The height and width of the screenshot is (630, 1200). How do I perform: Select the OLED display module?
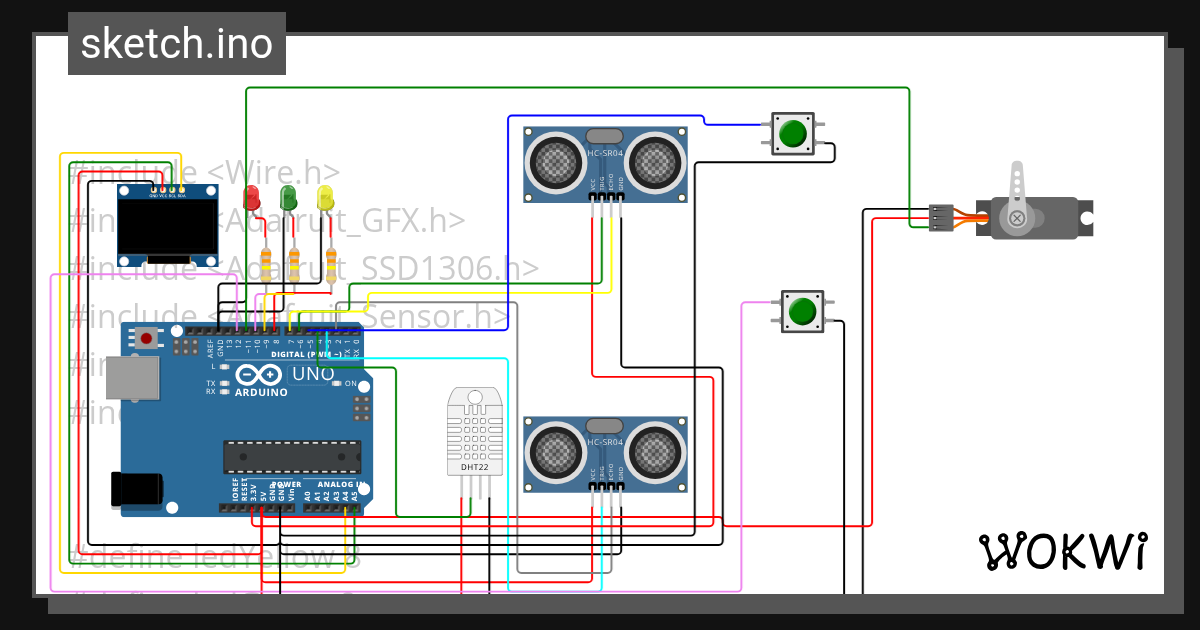coord(168,228)
